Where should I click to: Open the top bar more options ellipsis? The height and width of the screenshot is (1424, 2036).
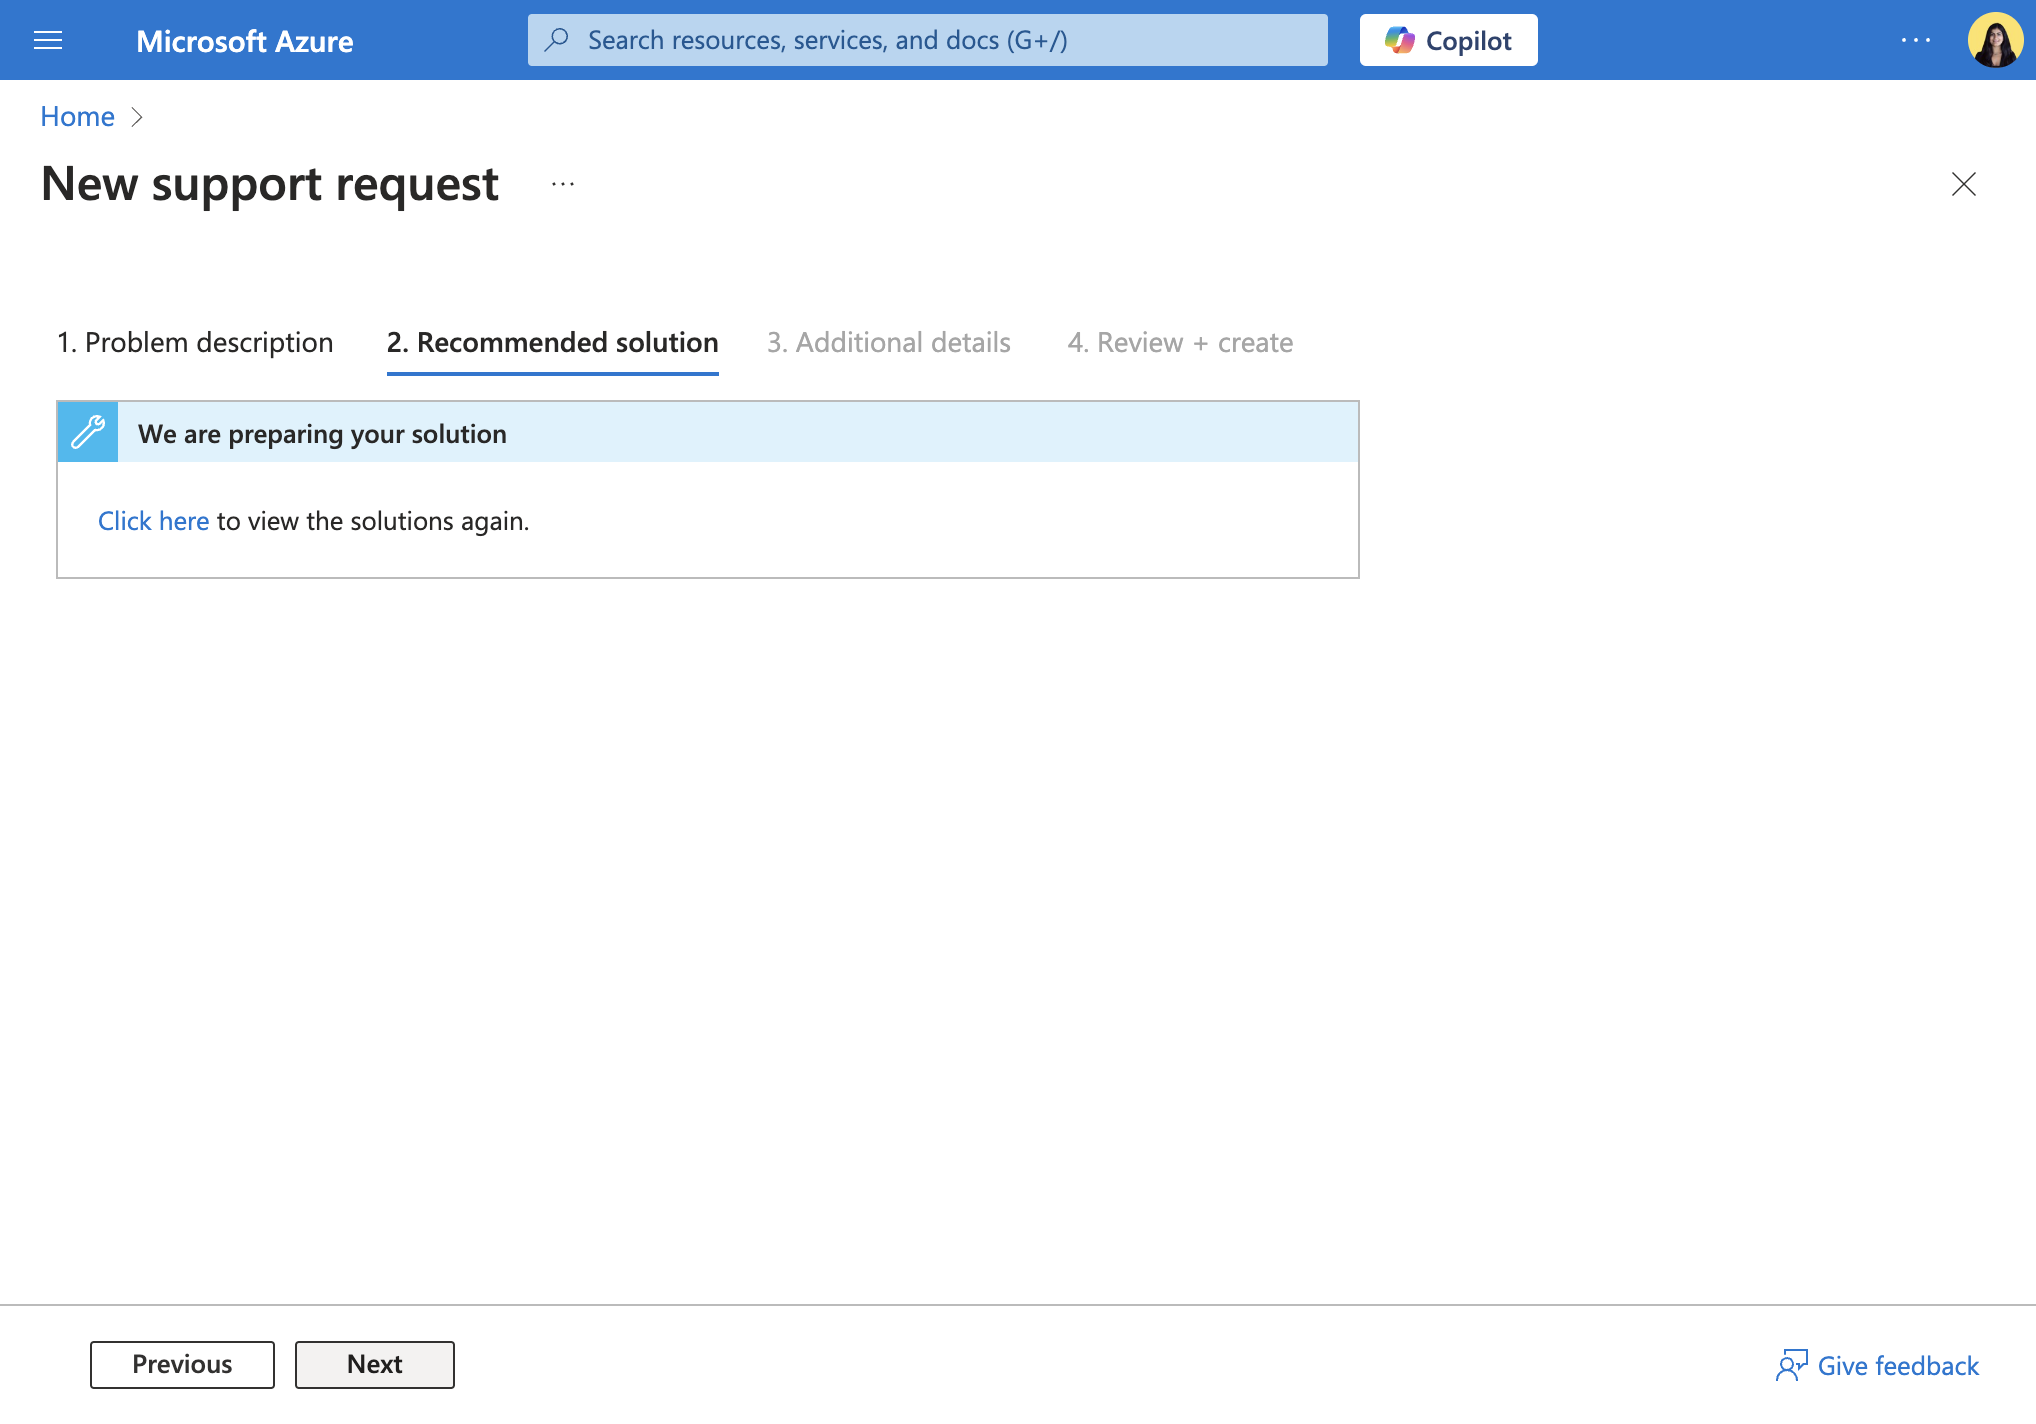(x=1916, y=40)
